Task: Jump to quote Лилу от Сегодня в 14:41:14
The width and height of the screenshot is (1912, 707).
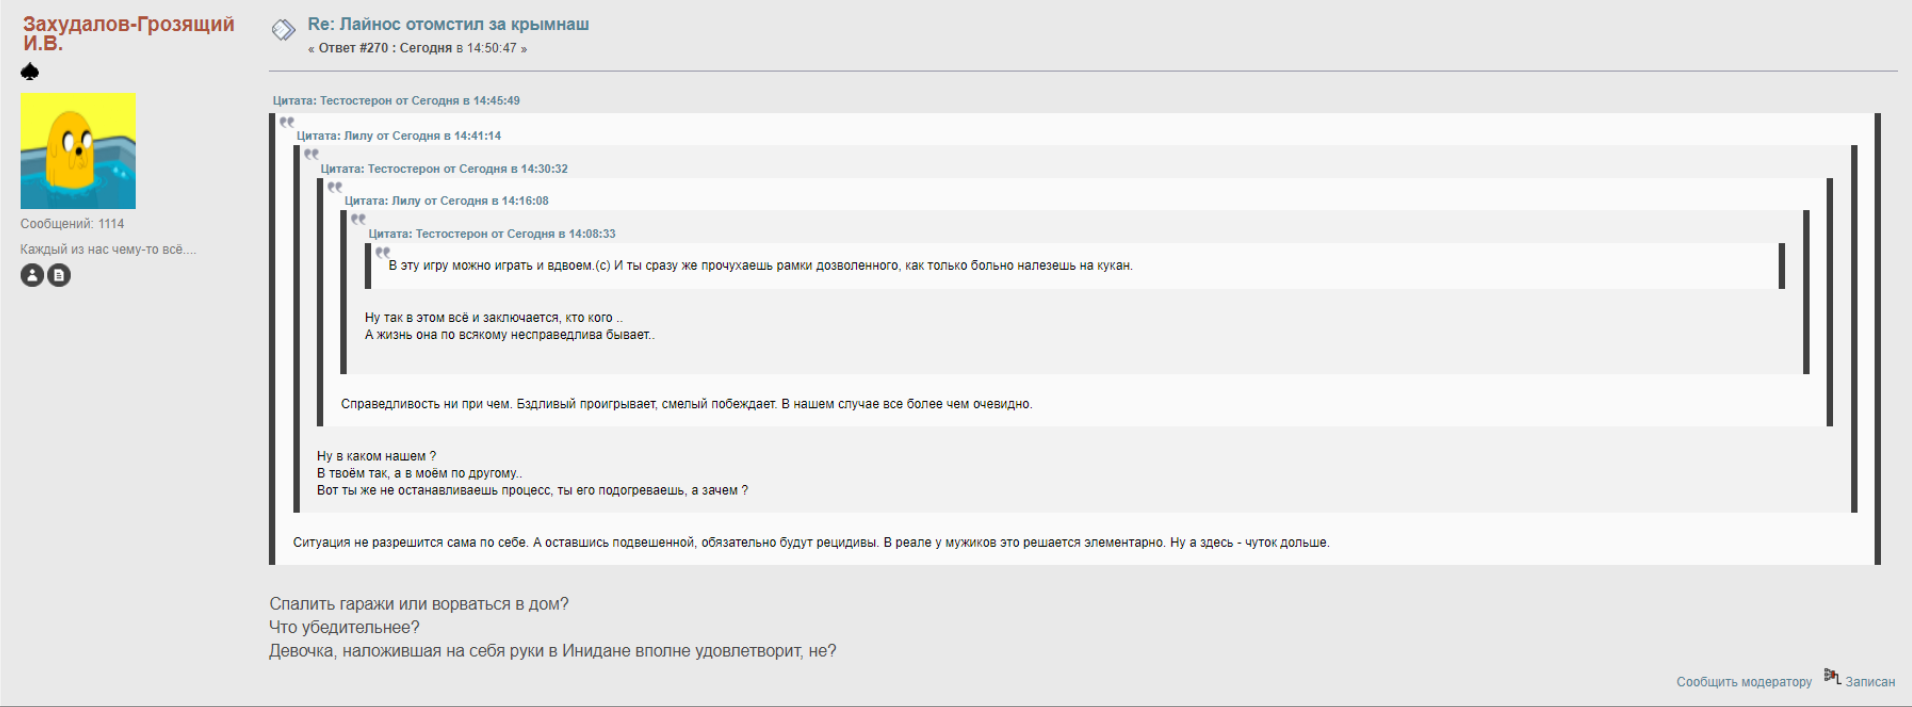Action: pyautogui.click(x=399, y=136)
